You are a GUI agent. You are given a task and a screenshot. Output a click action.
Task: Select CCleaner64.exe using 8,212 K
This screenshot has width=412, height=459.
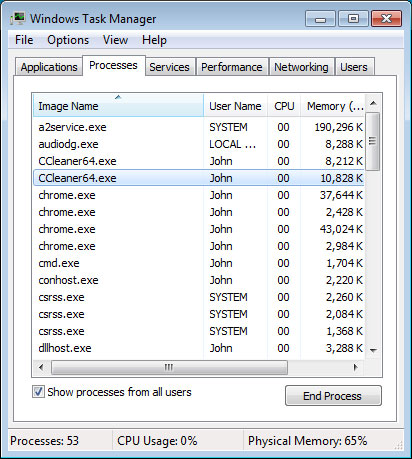199,161
